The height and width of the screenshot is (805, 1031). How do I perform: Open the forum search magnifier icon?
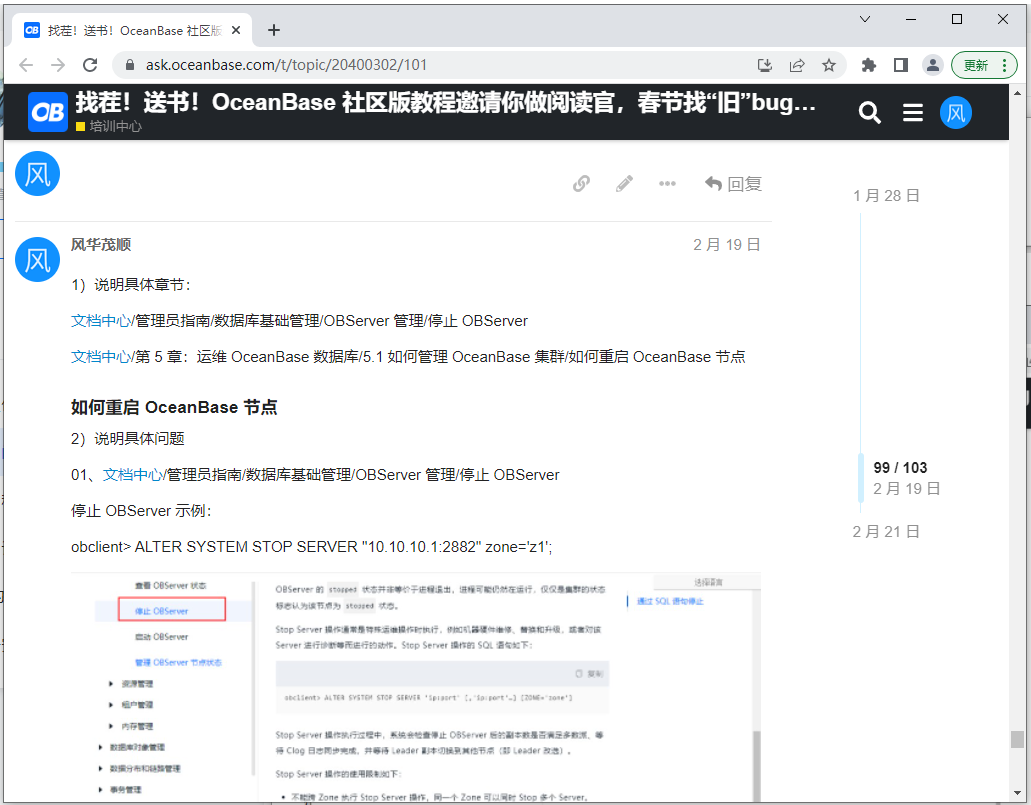869,113
